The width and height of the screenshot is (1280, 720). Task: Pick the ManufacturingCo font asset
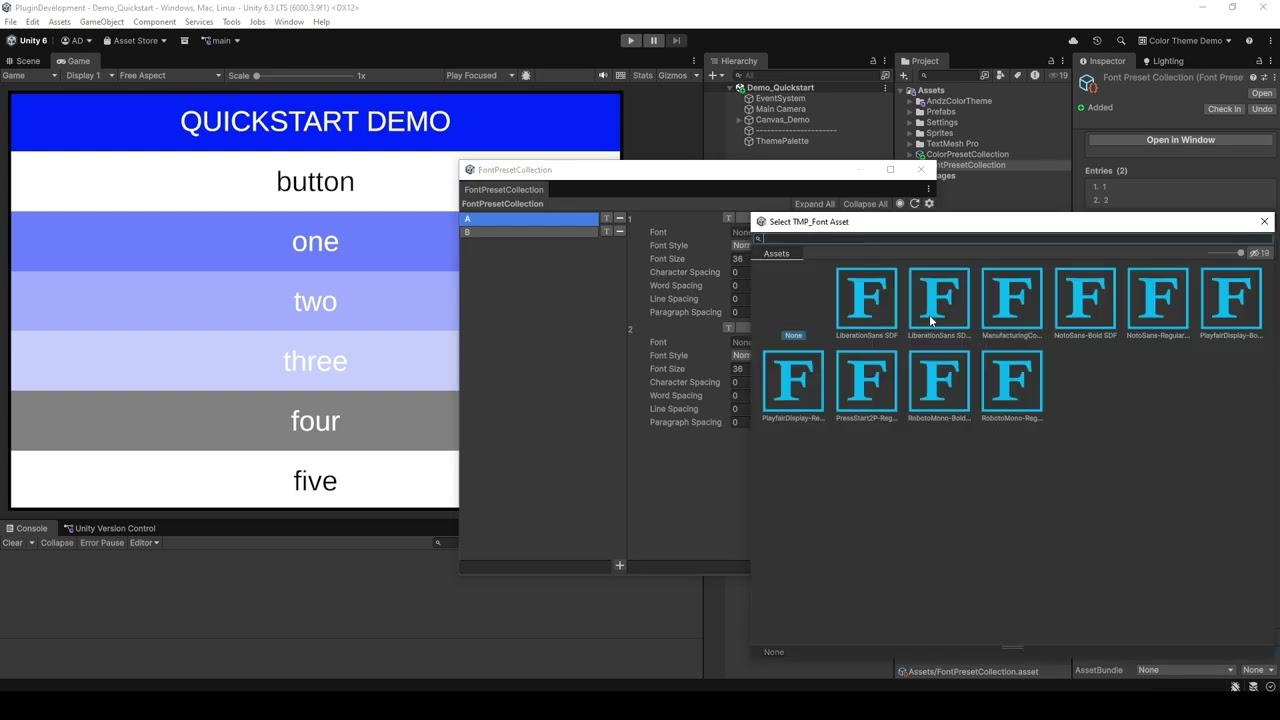1012,304
